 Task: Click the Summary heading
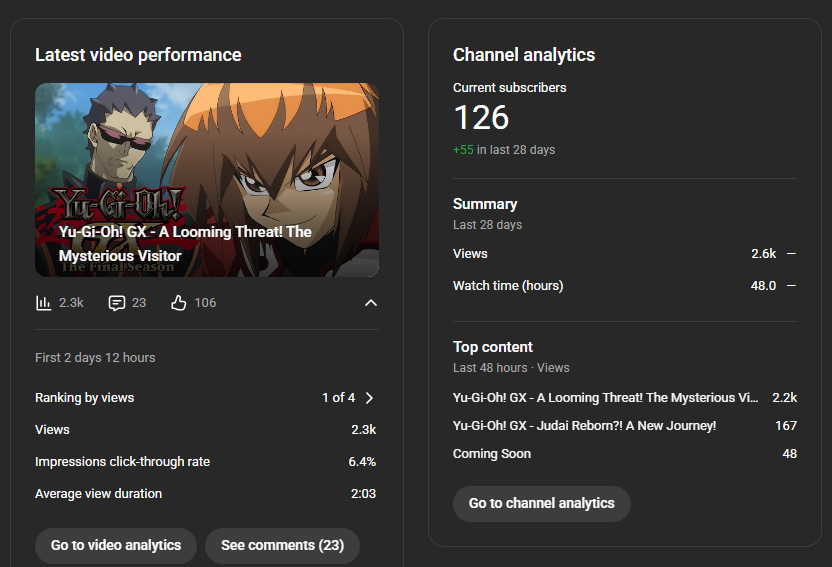(x=485, y=204)
